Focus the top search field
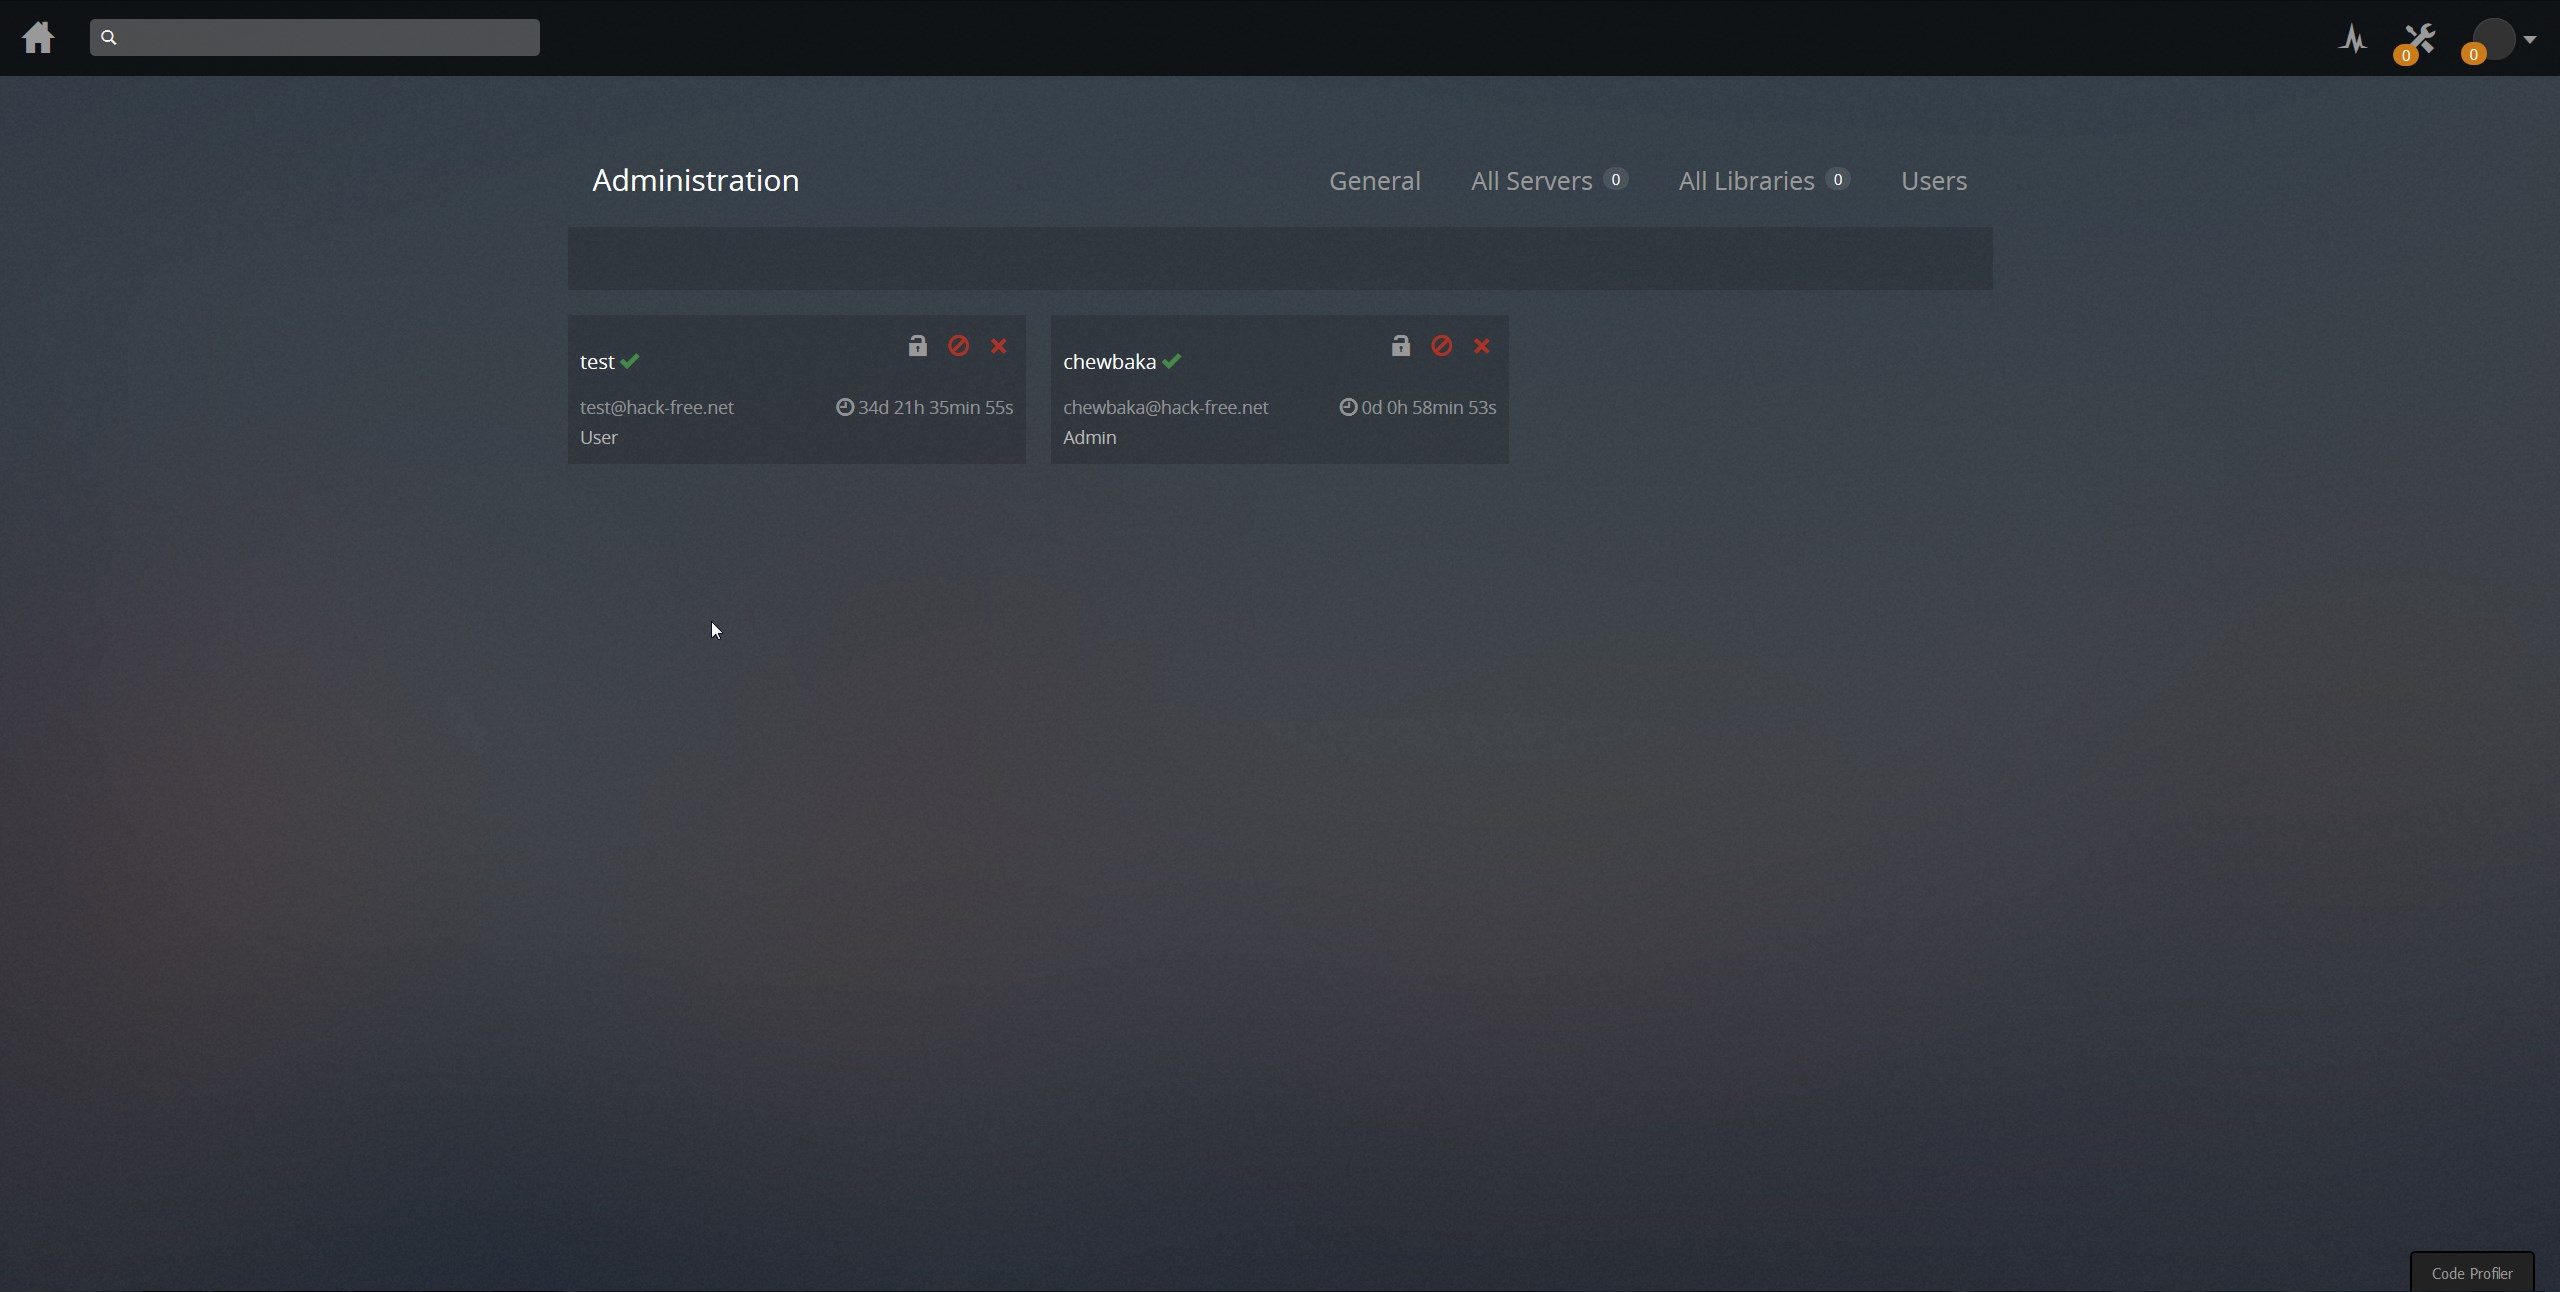The image size is (2560, 1292). click(x=315, y=38)
